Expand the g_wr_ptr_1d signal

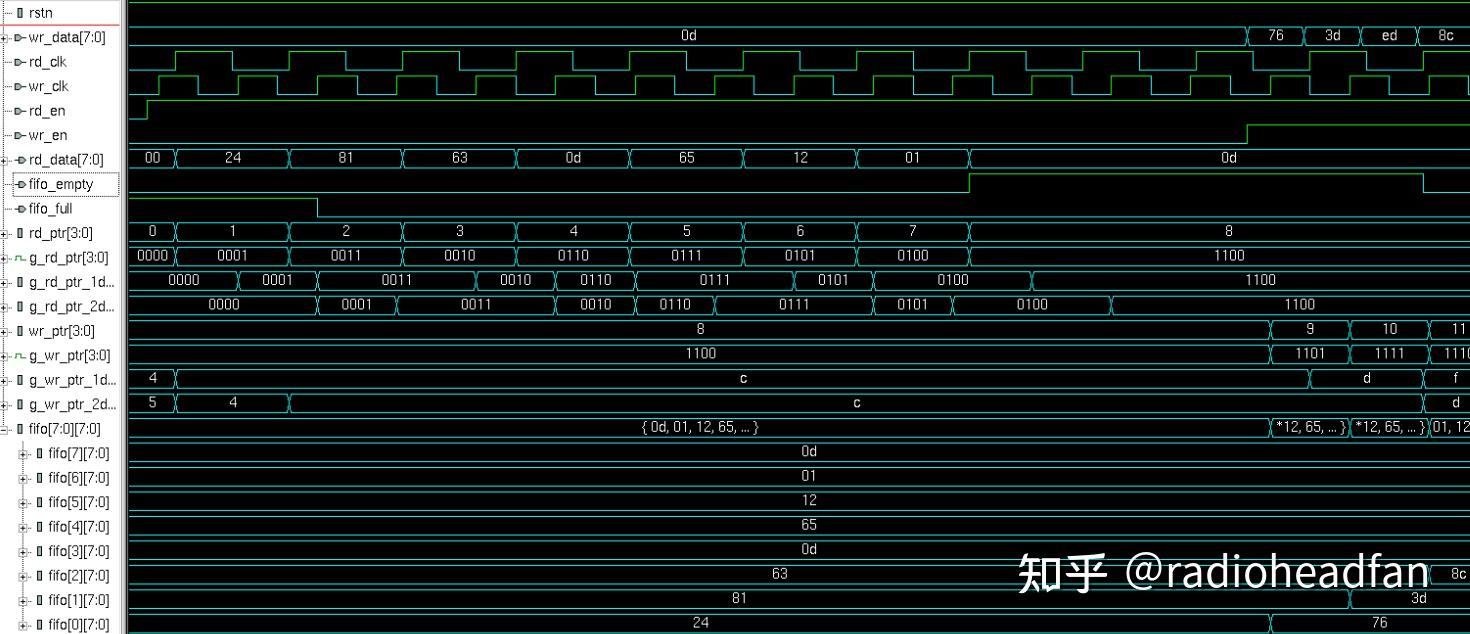pos(4,379)
